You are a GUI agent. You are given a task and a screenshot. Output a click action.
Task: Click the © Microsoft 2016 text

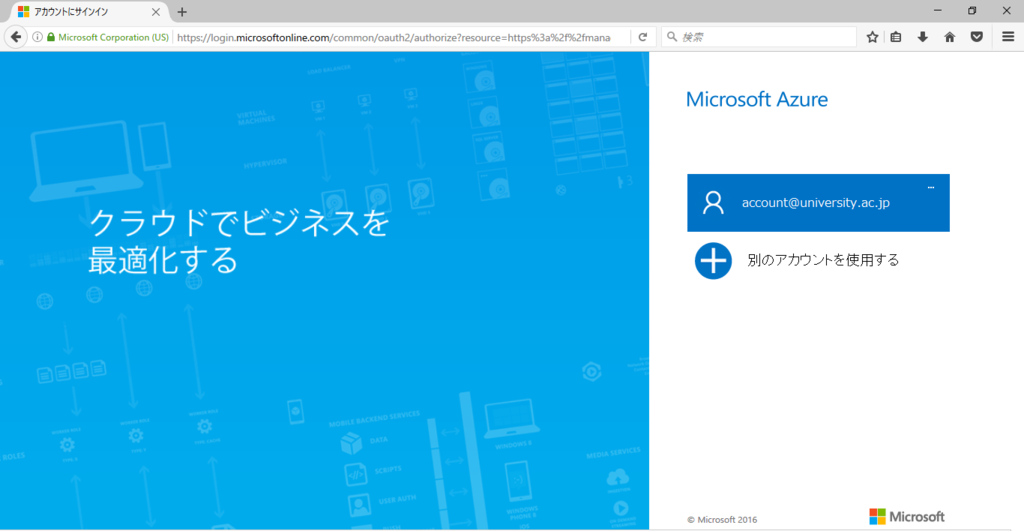click(722, 520)
